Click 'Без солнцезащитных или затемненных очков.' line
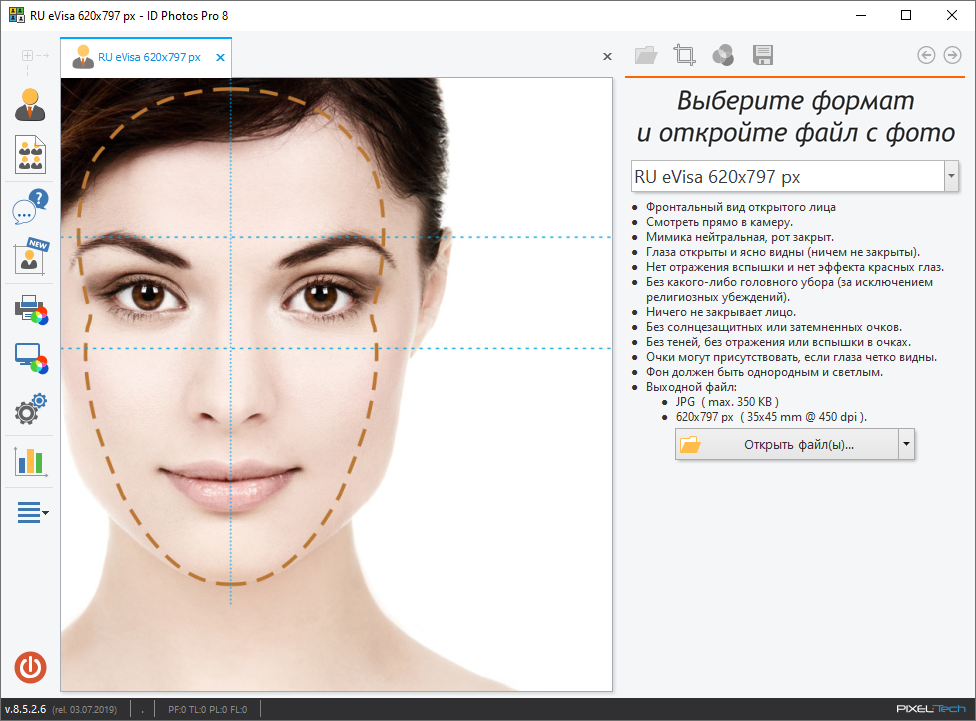 click(774, 327)
